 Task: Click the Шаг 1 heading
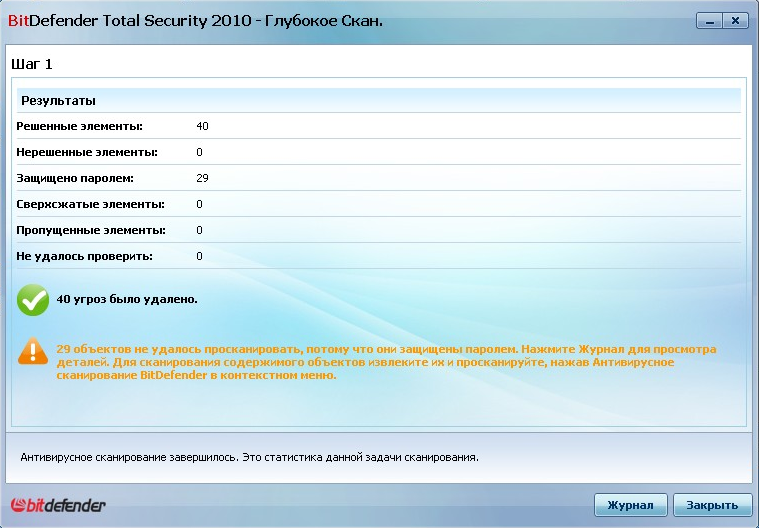click(x=32, y=64)
